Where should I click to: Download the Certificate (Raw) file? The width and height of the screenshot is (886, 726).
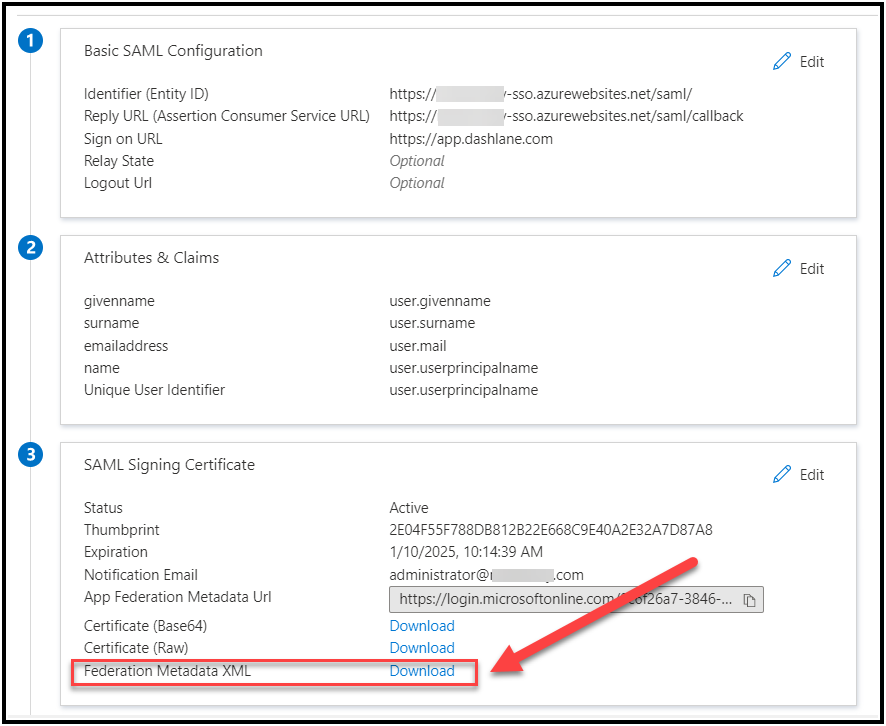coord(421,648)
